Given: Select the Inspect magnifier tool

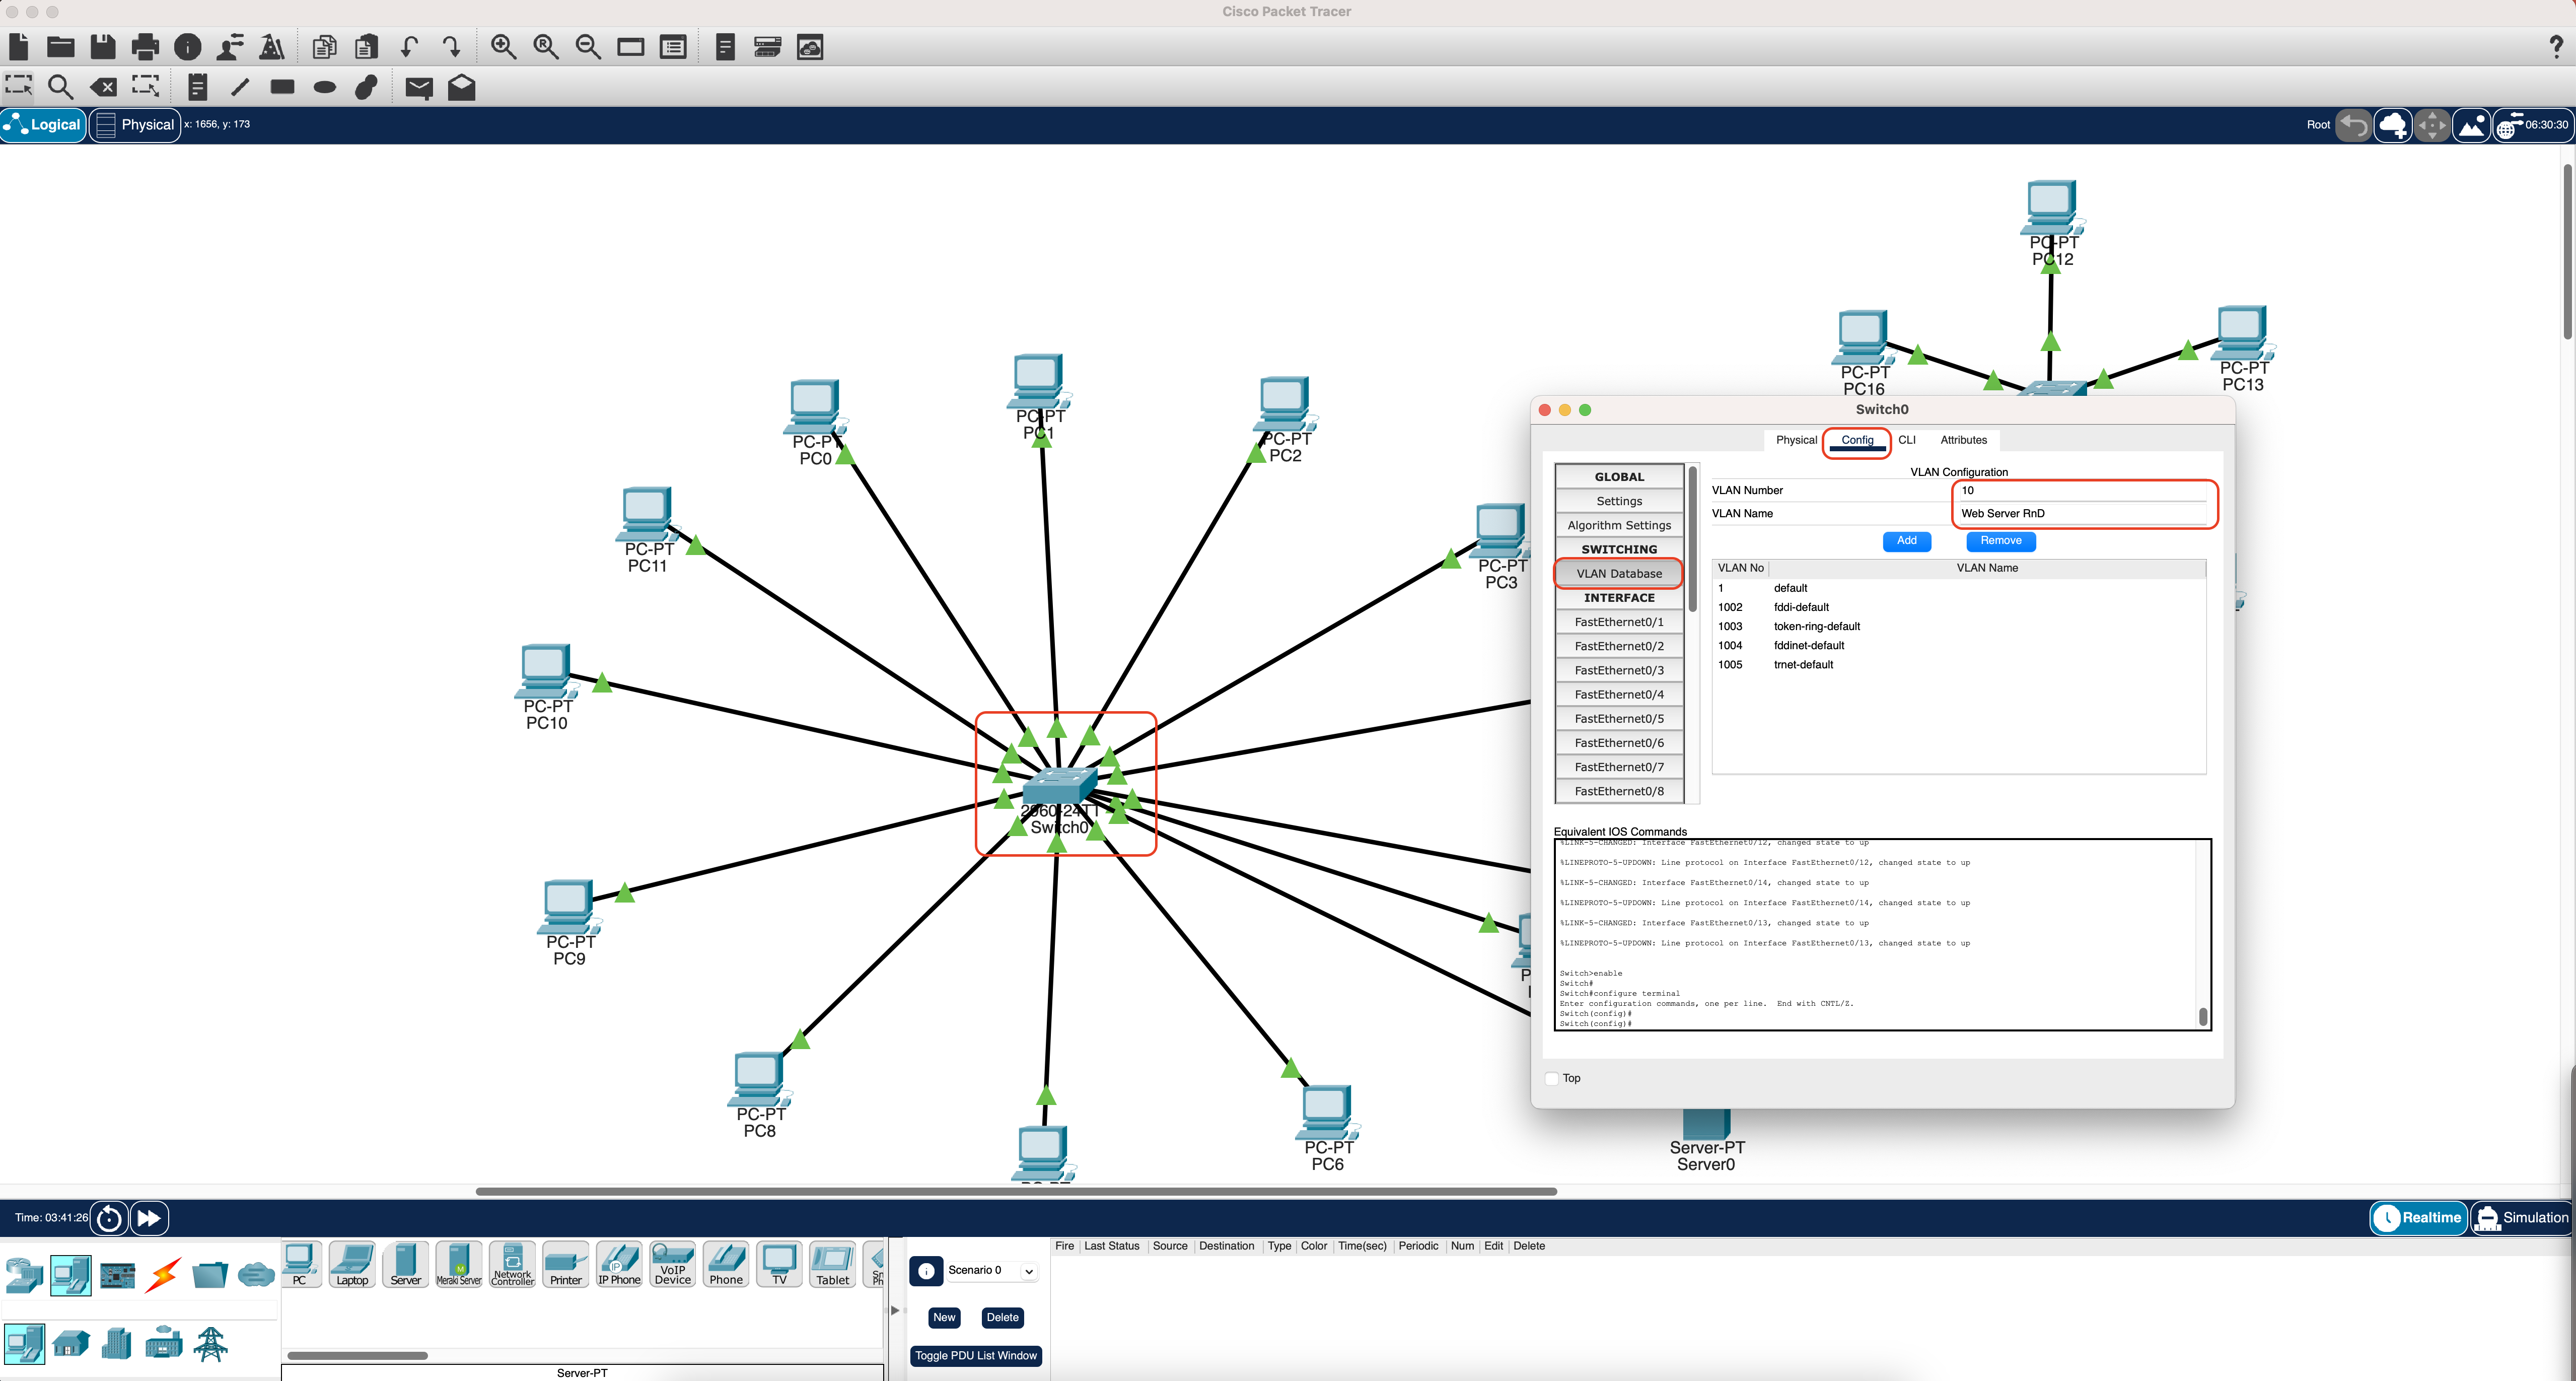Looking at the screenshot, I should click(x=61, y=87).
